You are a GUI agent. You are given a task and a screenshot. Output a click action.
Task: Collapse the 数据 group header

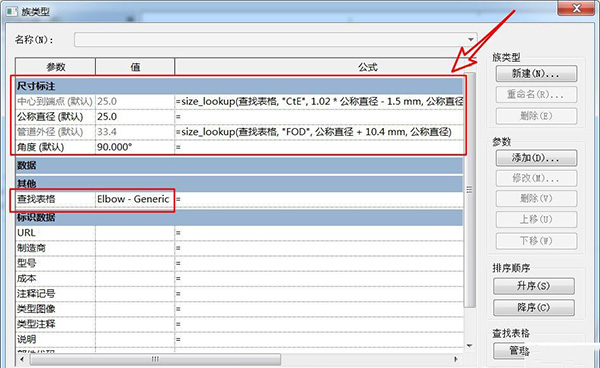239,166
